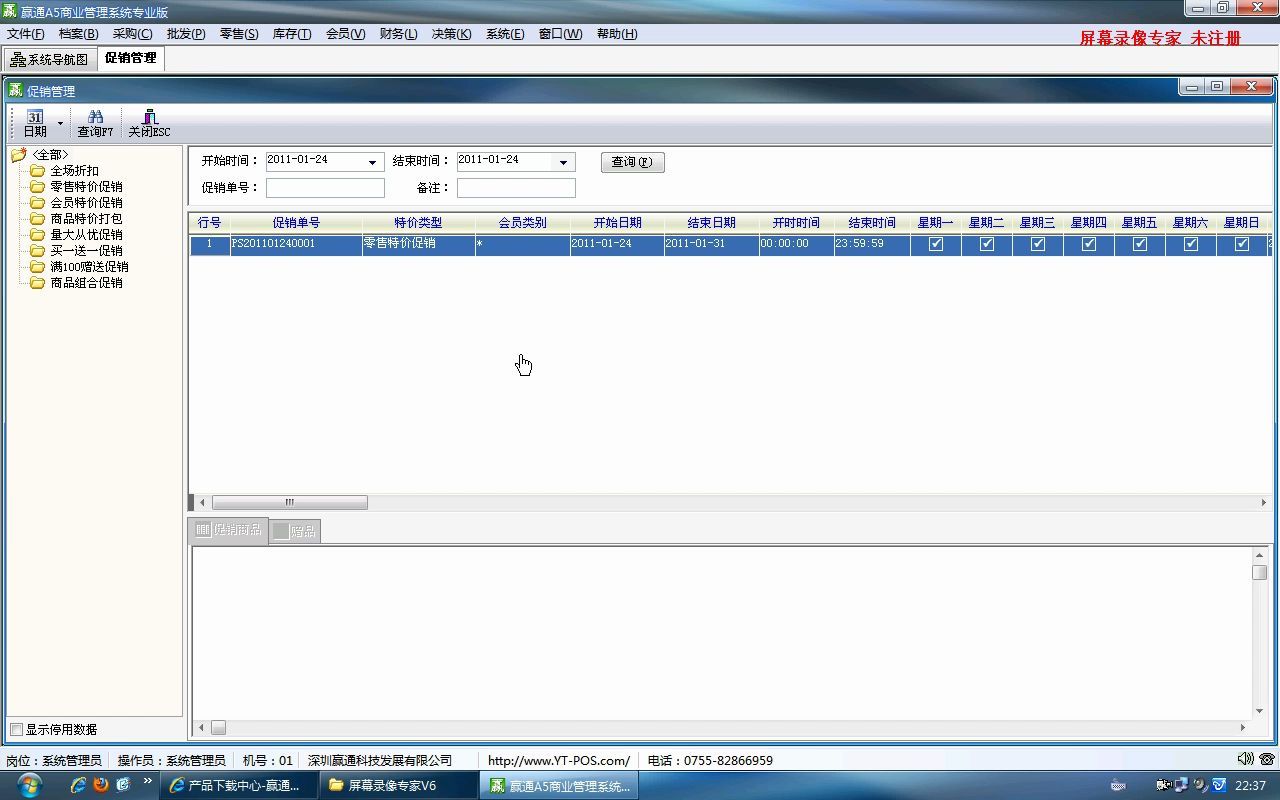The height and width of the screenshot is (800, 1280).
Task: Open the http://www.YT-POS.com/ link
Action: coord(559,761)
